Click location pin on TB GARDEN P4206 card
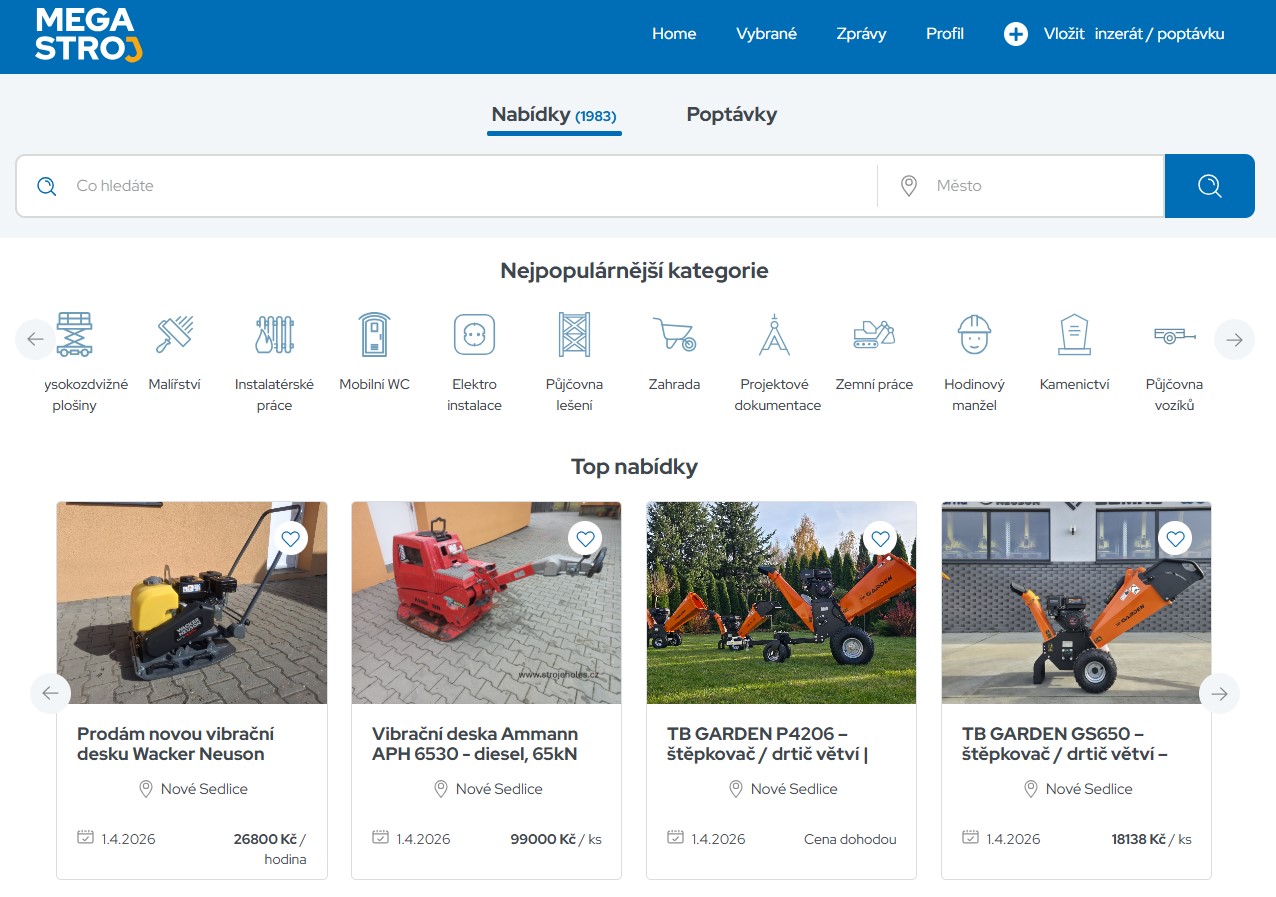The height and width of the screenshot is (897, 1276). 736,789
